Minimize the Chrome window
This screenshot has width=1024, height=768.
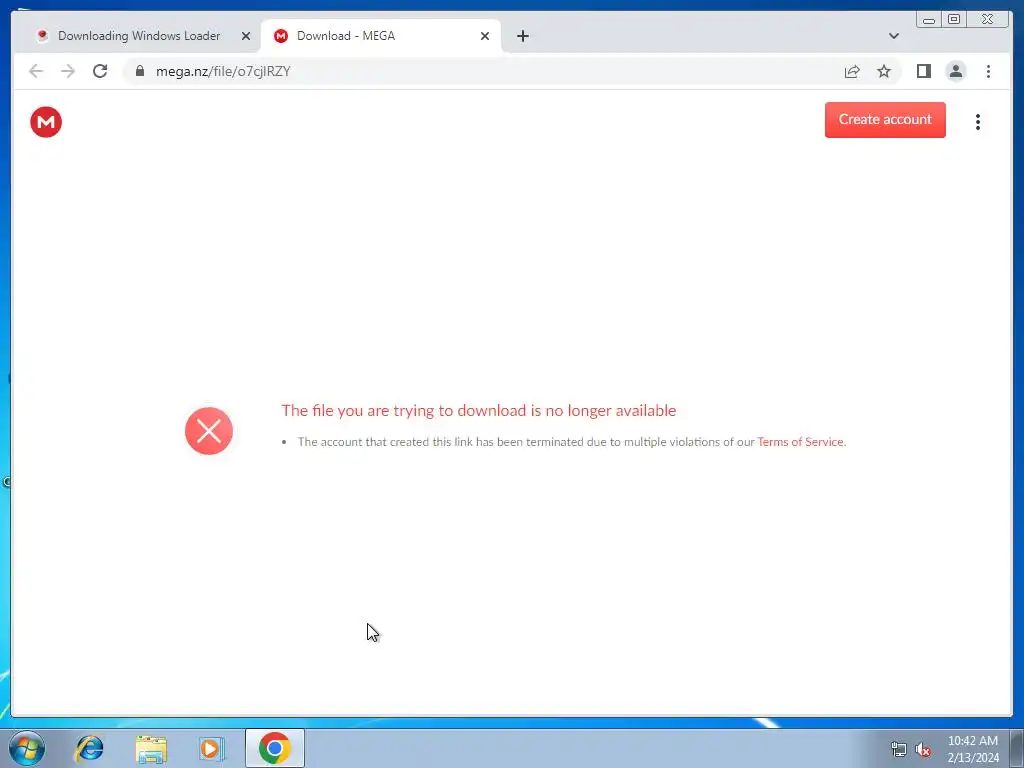pyautogui.click(x=929, y=20)
